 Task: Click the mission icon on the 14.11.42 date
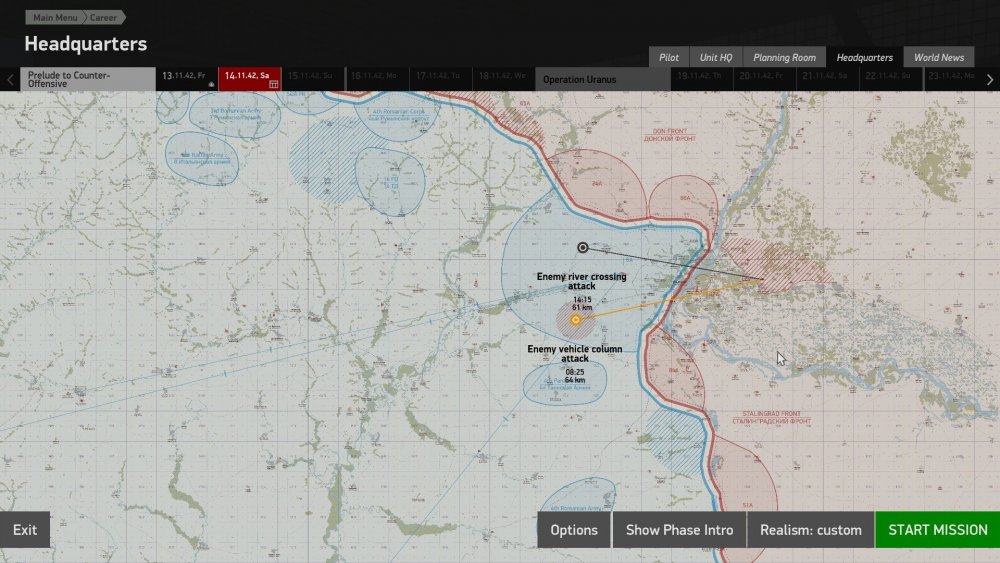274,85
